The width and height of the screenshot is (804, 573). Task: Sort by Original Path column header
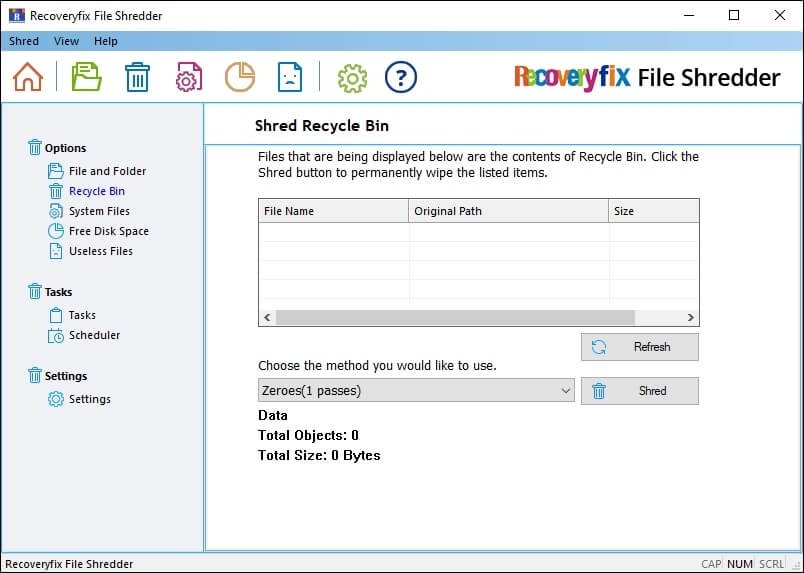508,211
